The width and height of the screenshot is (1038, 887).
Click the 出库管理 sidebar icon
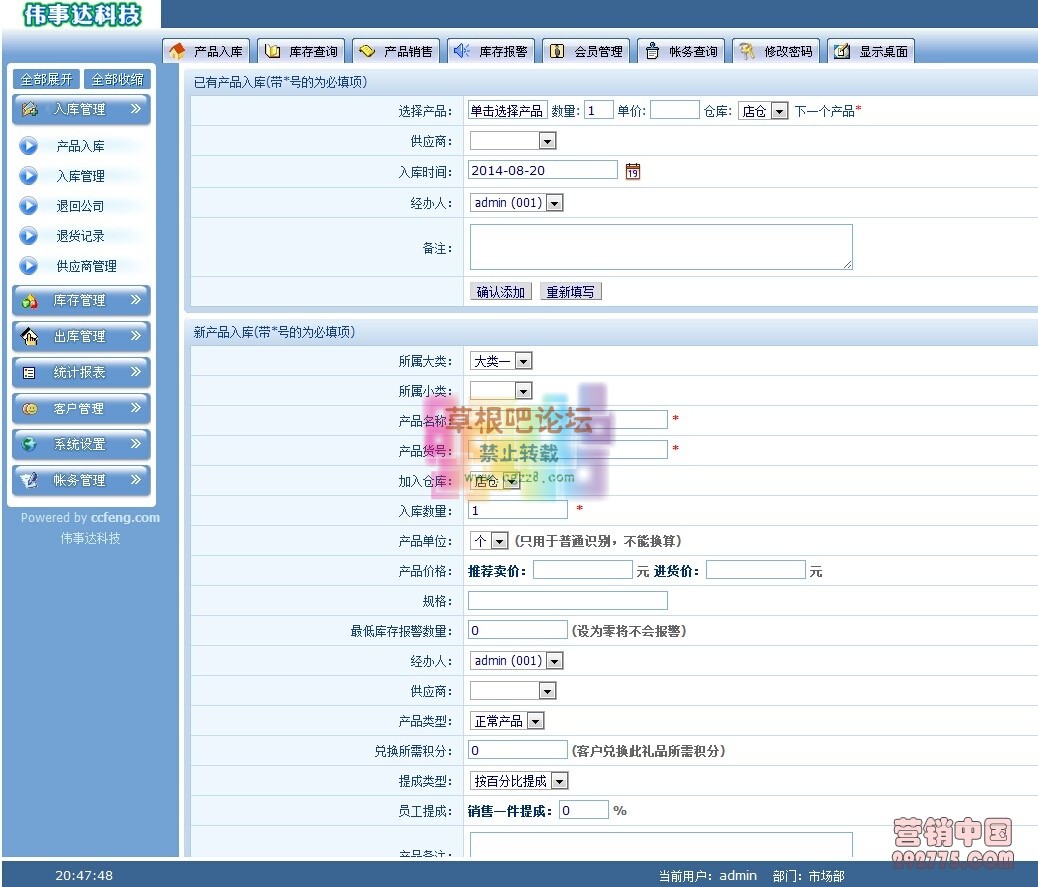(x=27, y=336)
